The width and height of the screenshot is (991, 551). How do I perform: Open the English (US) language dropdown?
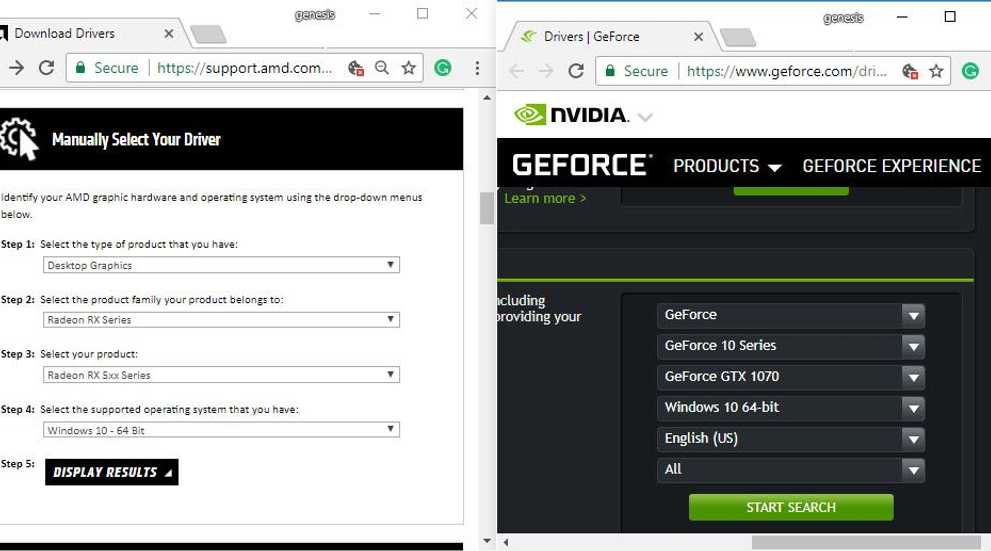[x=790, y=439]
